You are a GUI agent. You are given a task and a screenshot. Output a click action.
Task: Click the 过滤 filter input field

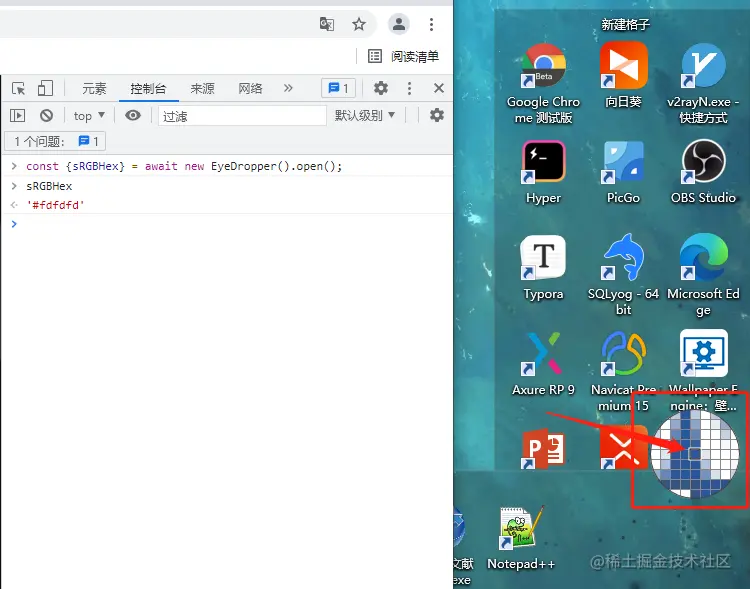click(243, 116)
